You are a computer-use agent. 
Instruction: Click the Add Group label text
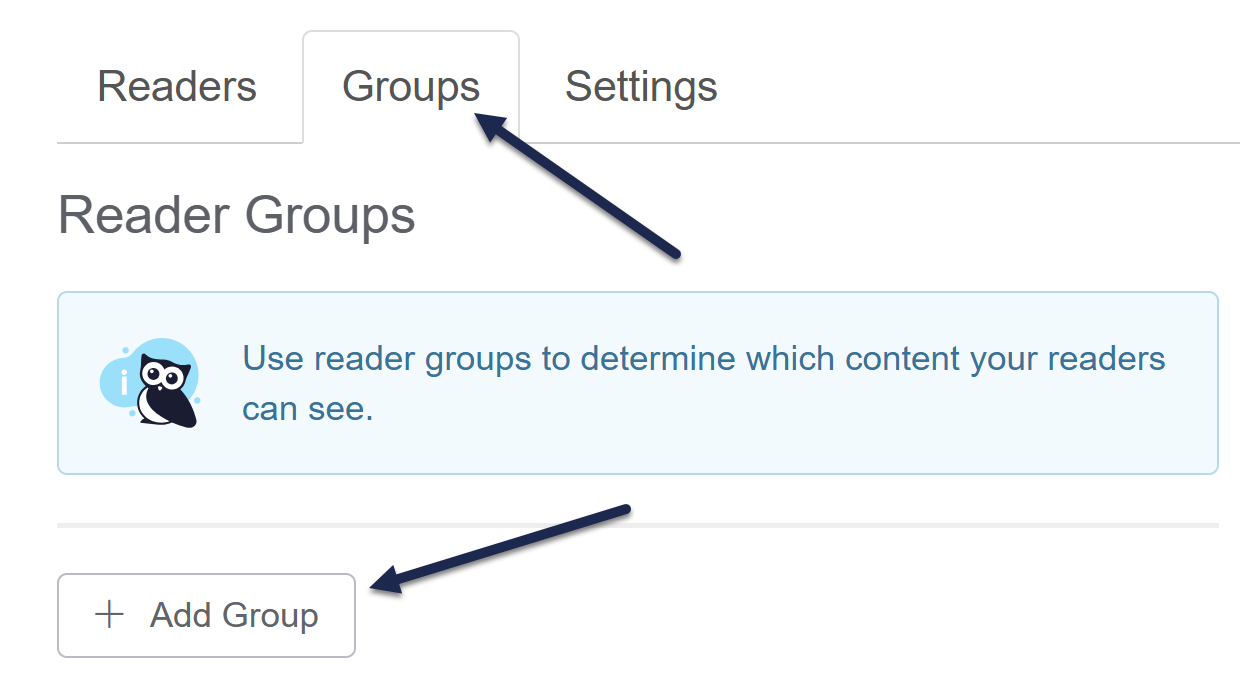(234, 615)
